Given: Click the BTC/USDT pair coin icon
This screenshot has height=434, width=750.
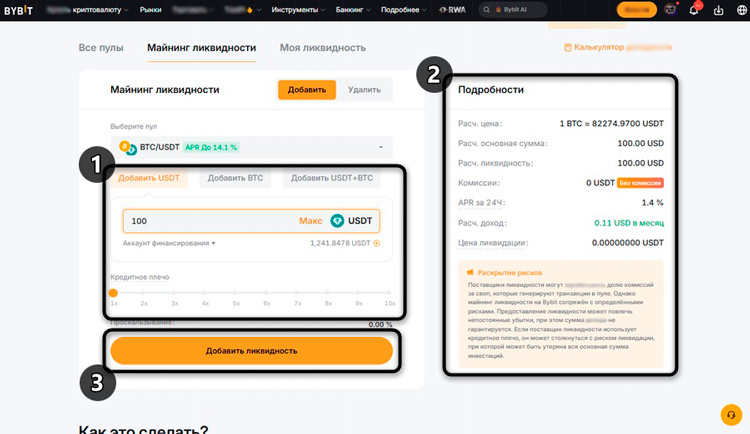Looking at the screenshot, I should point(128,147).
